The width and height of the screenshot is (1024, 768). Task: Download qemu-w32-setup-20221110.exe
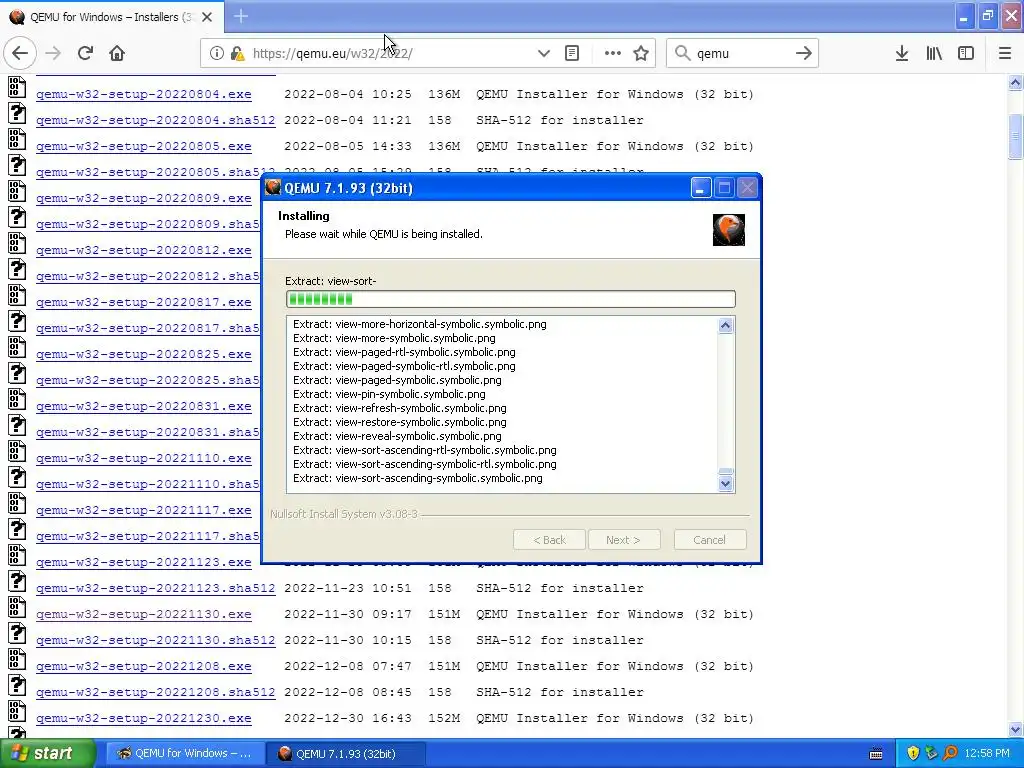point(144,458)
